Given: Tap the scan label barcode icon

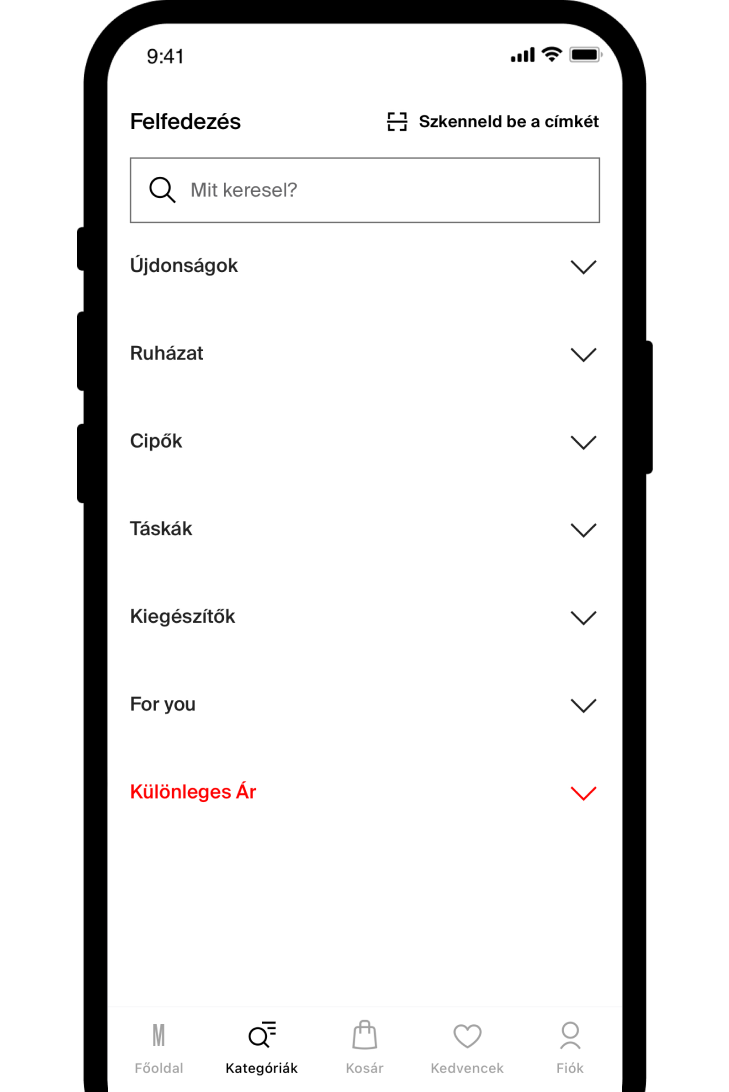Looking at the screenshot, I should pos(397,121).
